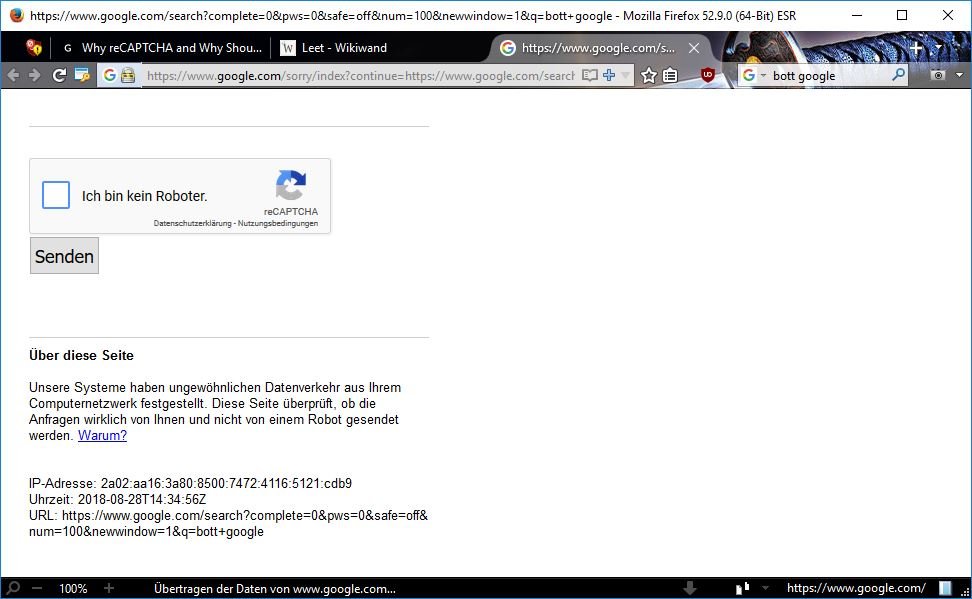Click the status bar document pages icon
The width and height of the screenshot is (972, 599).
743,588
